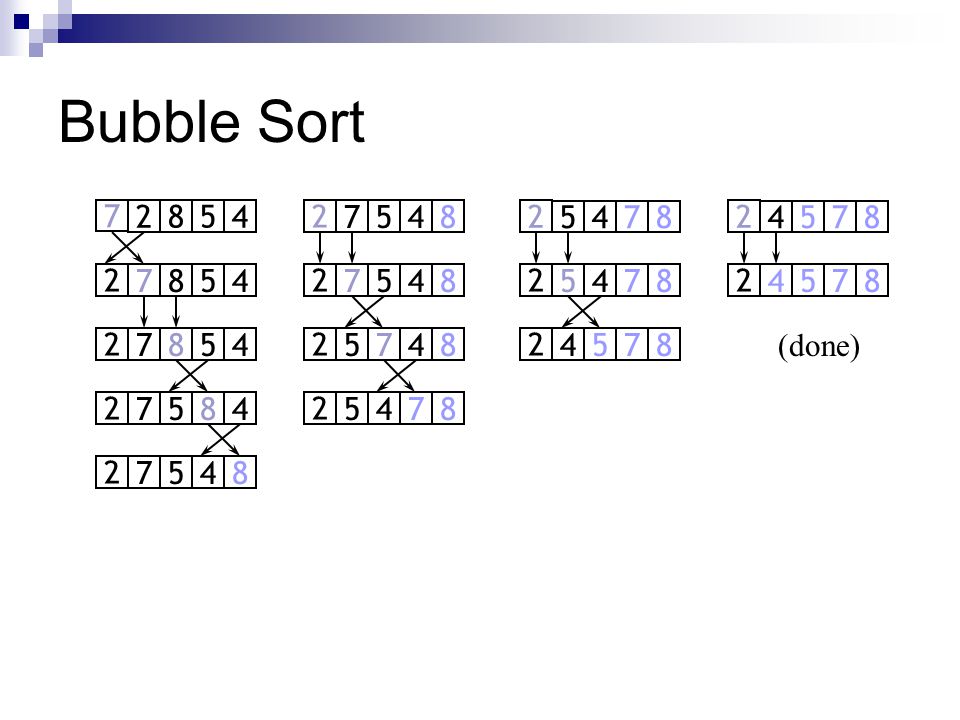Click the crossed arrows above third-column array 2 4 5 7 8
Screen dimensions: 960x720
(581, 311)
